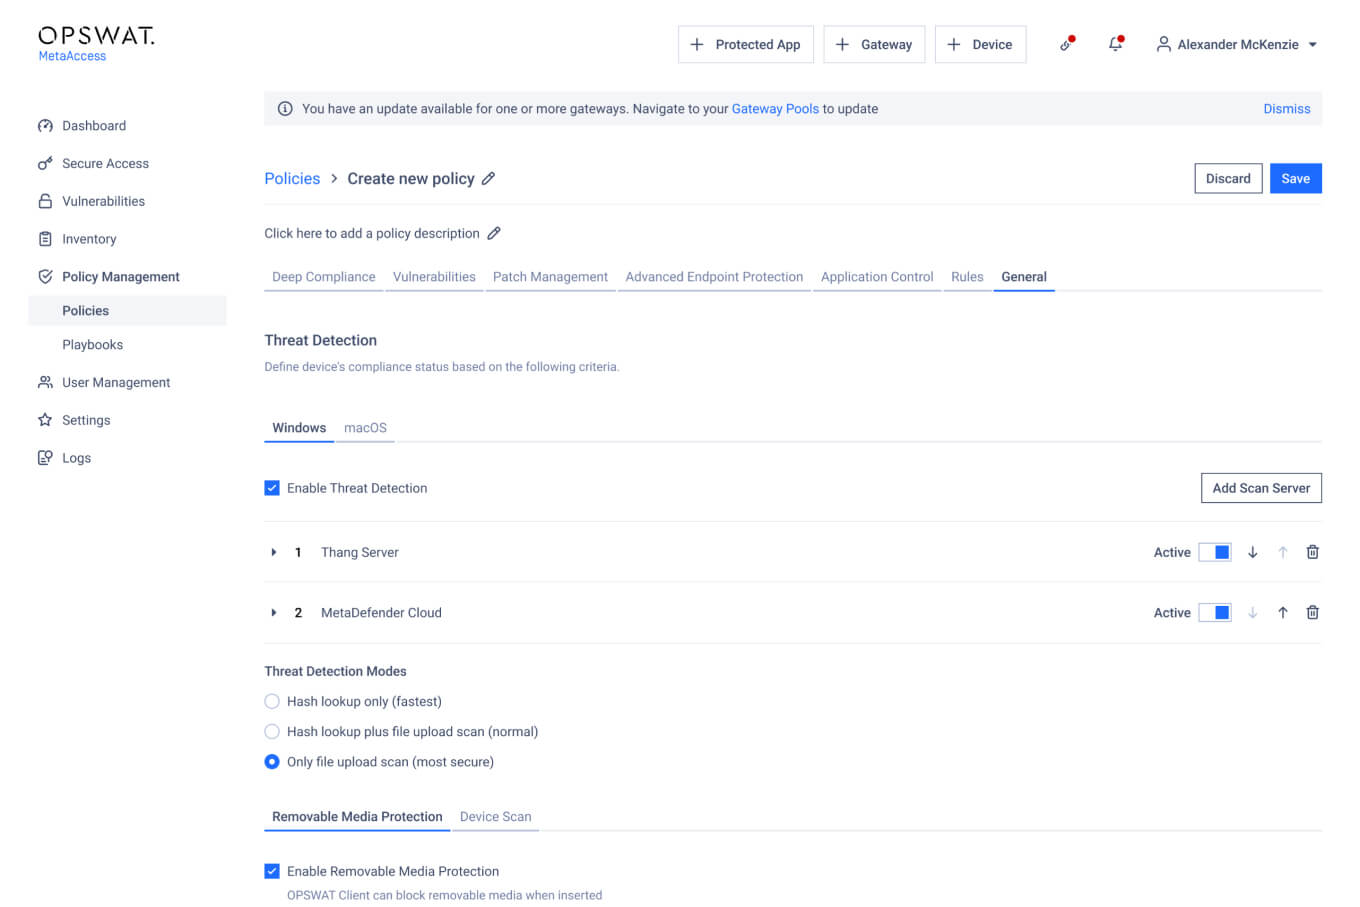Move MetaDefender Cloud up in order
This screenshot has width=1360, height=907.
[1282, 613]
